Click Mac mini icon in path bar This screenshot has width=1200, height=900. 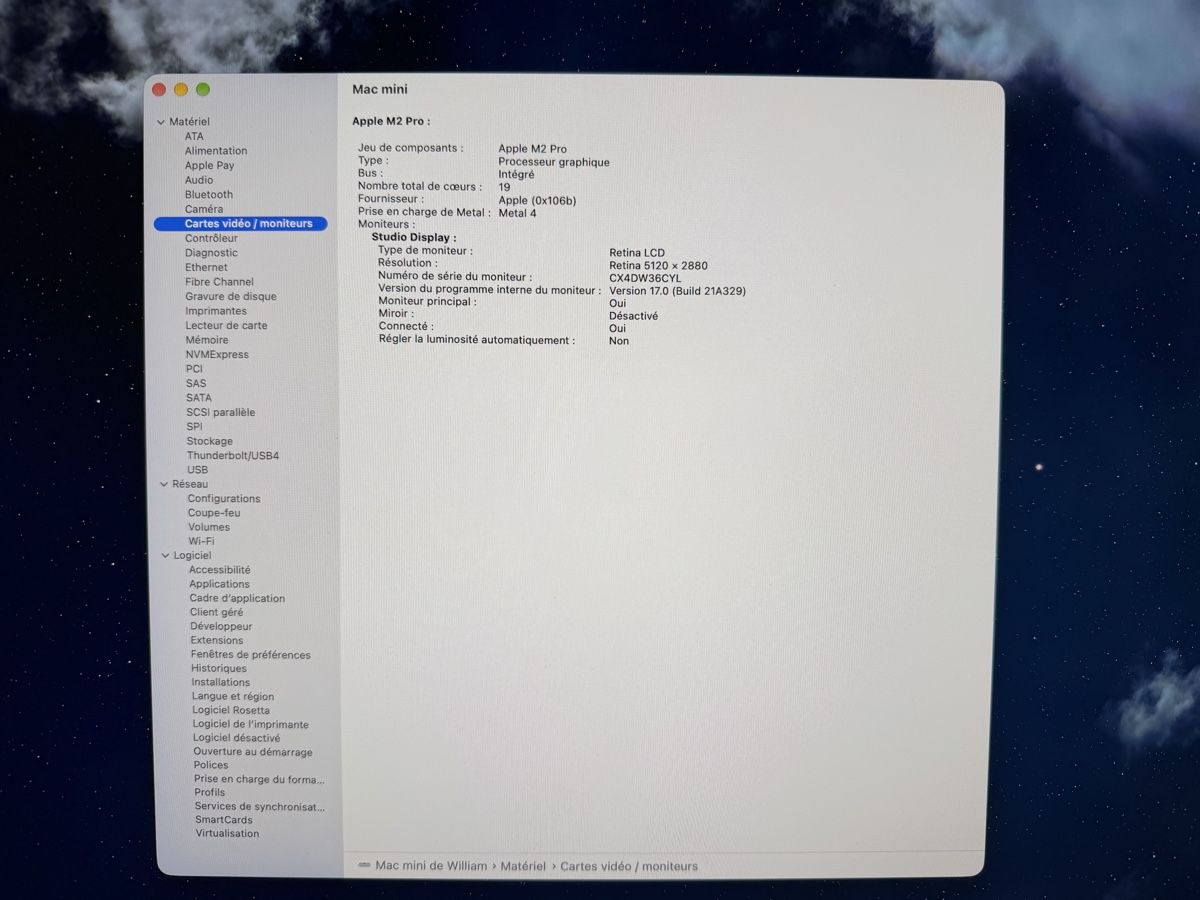tap(364, 866)
